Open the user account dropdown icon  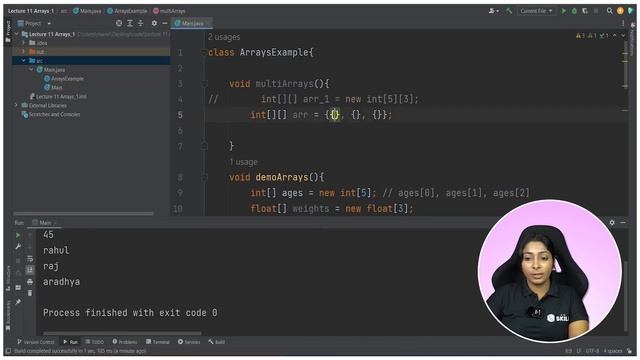pyautogui.click(x=493, y=11)
